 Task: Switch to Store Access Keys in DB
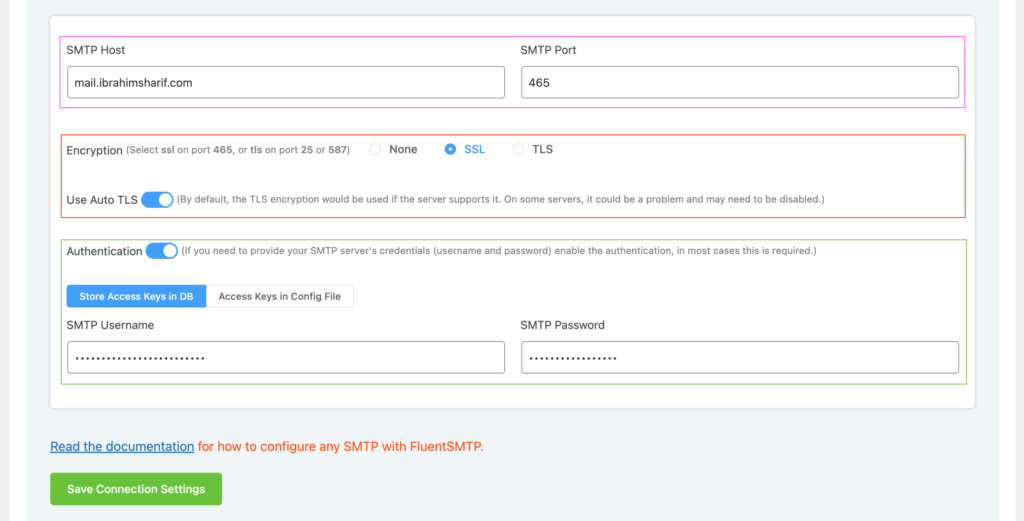tap(136, 297)
